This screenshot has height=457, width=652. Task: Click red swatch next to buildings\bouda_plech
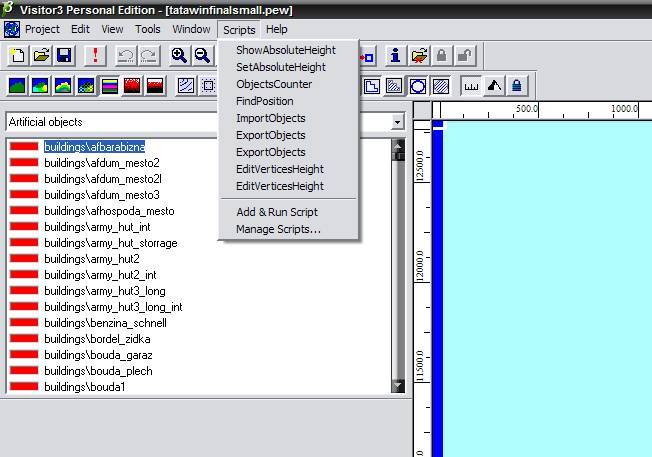point(24,371)
